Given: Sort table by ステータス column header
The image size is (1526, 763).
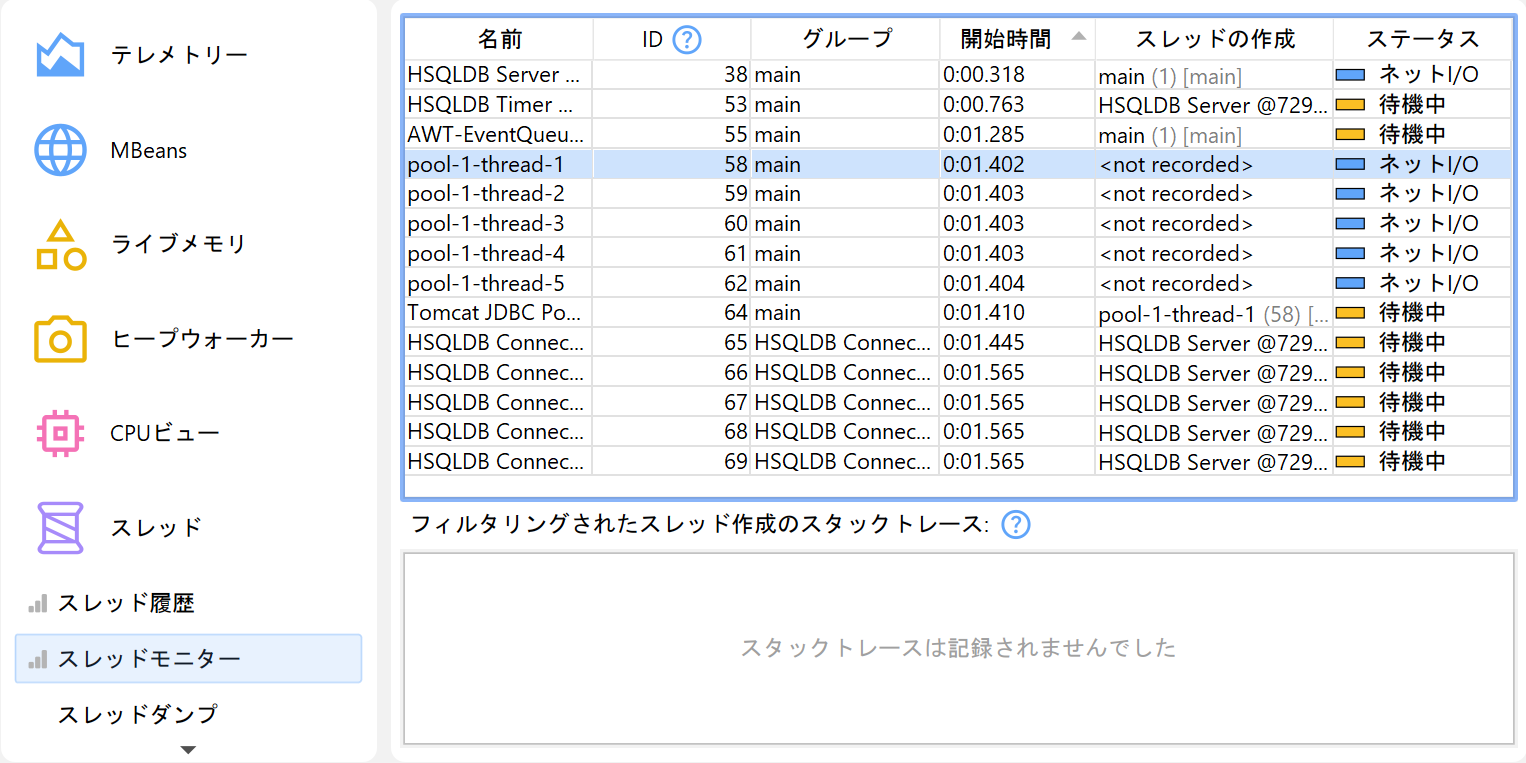Looking at the screenshot, I should (1422, 40).
